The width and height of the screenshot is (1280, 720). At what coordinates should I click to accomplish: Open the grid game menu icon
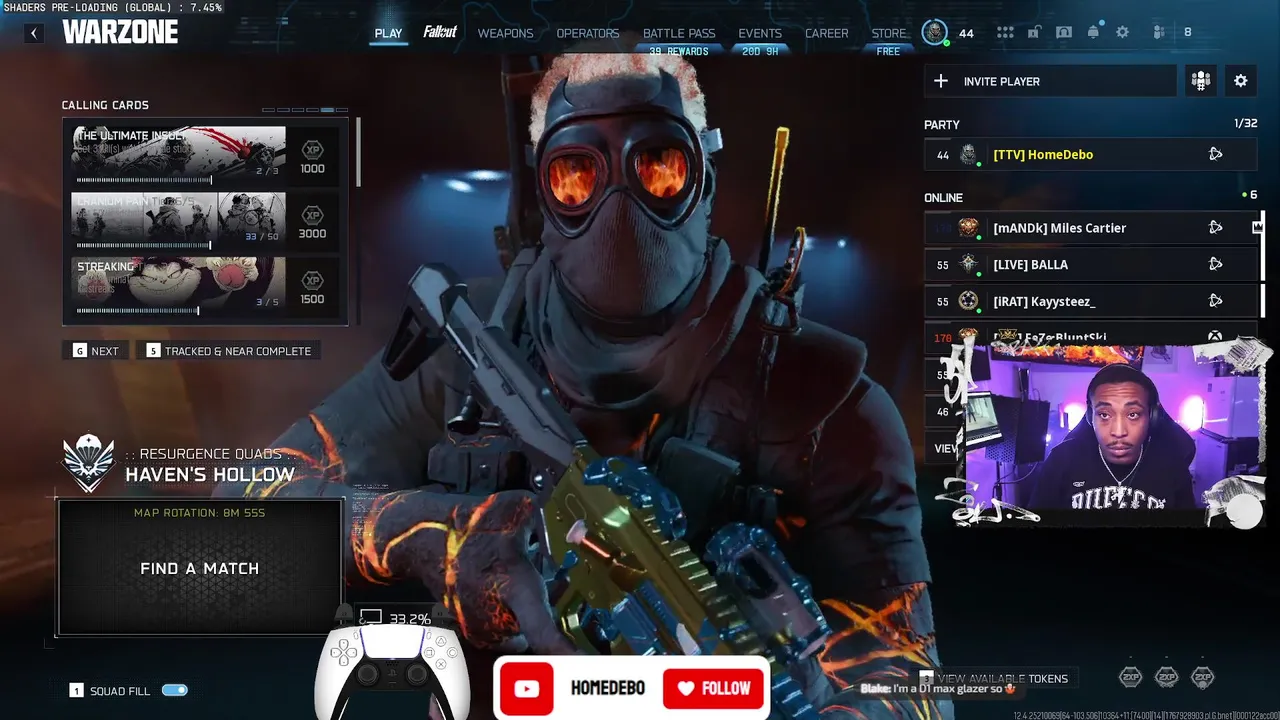pos(1005,32)
